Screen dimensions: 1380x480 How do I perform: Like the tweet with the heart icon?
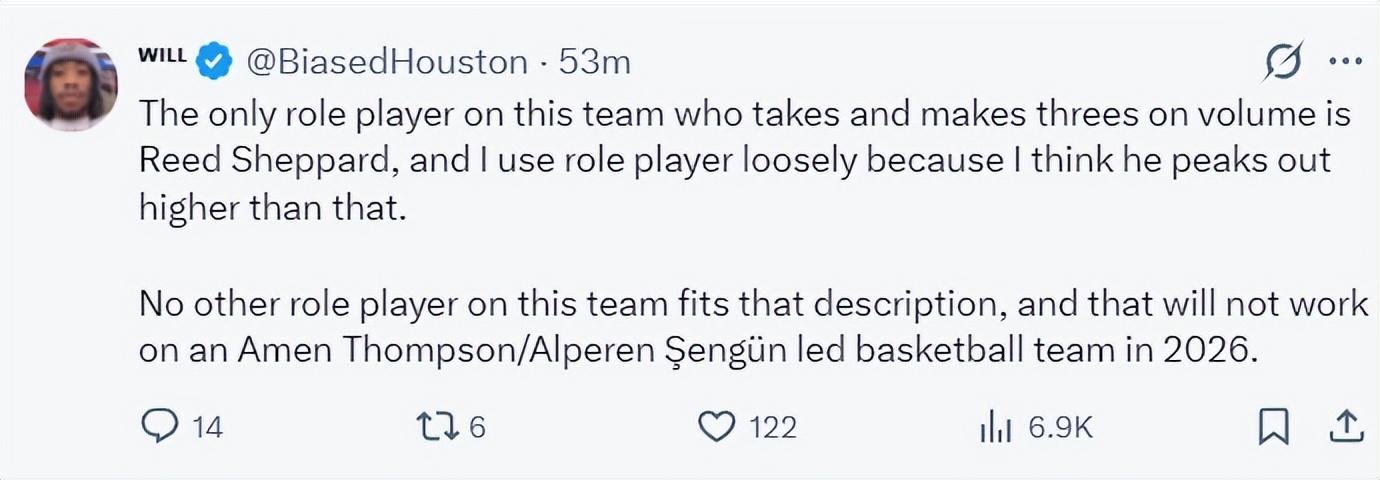coord(716,427)
